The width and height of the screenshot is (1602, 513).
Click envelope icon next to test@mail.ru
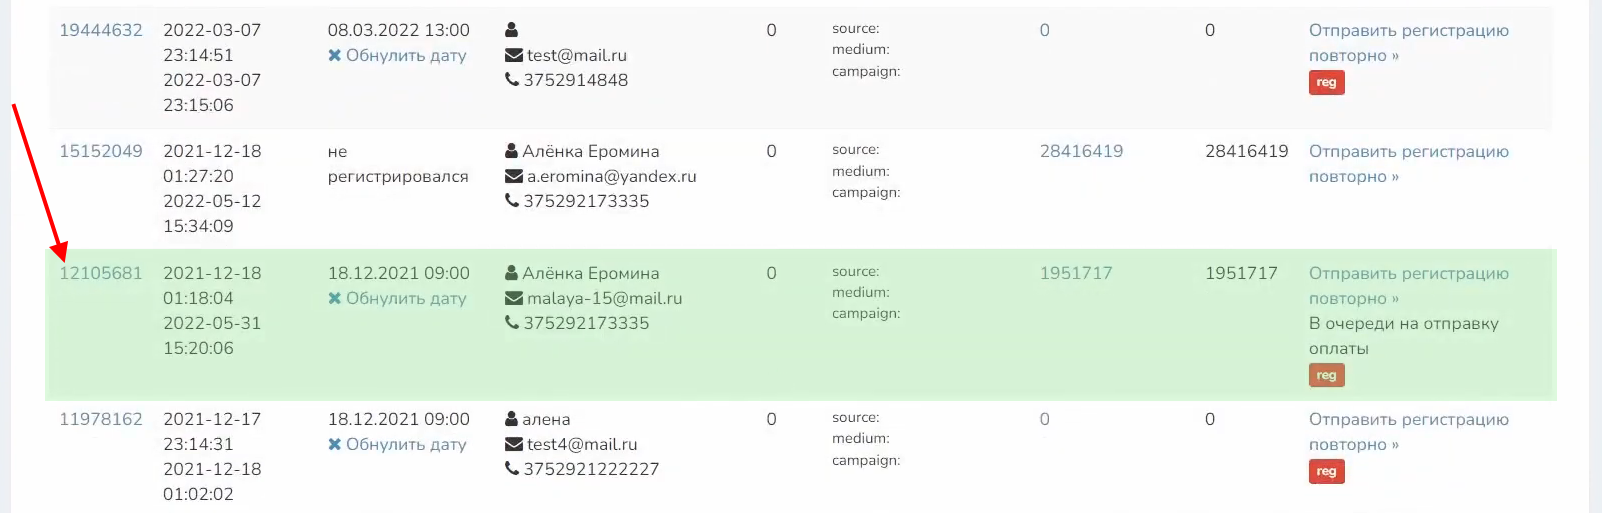[513, 56]
